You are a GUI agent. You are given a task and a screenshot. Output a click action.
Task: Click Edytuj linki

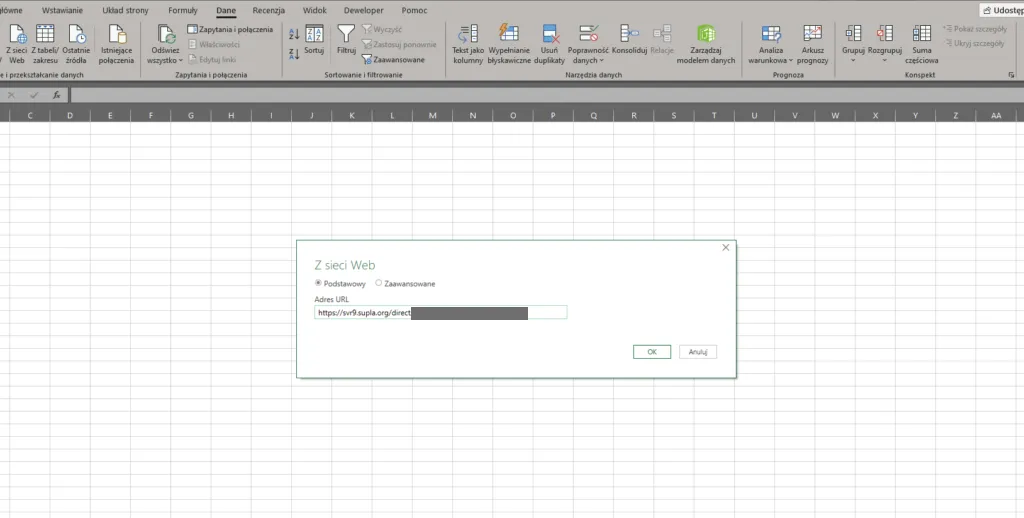point(212,59)
